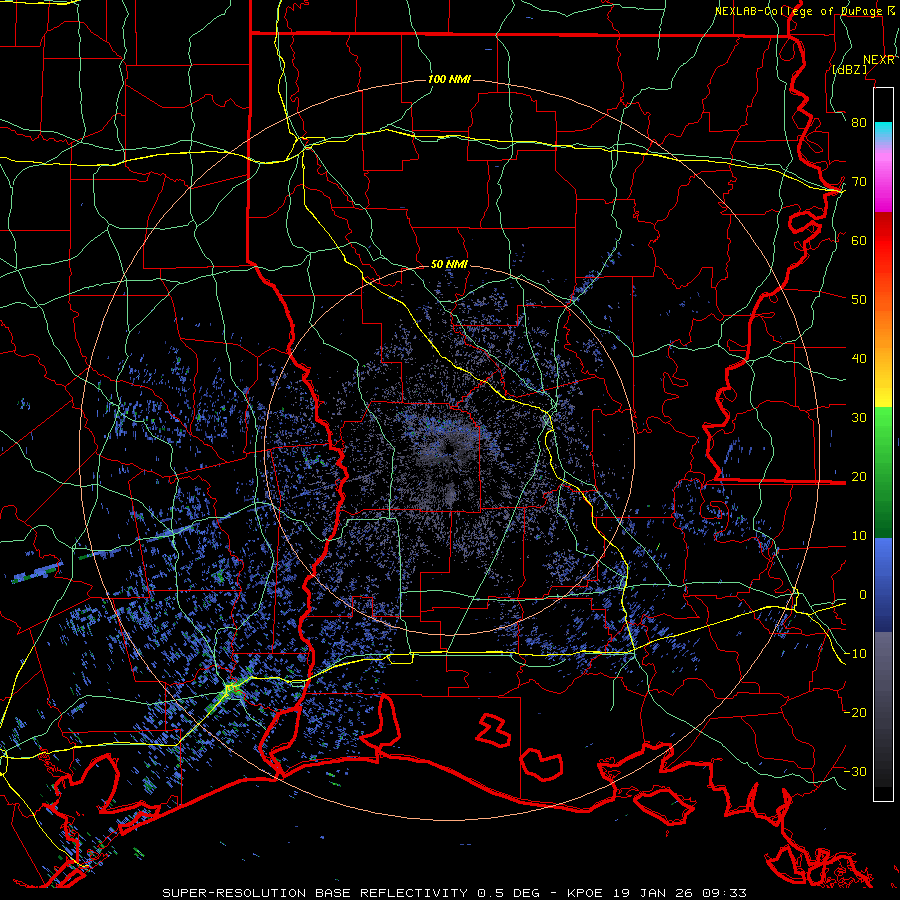The height and width of the screenshot is (900, 900).
Task: Click the 100 NMI range ring label
Action: tap(449, 79)
